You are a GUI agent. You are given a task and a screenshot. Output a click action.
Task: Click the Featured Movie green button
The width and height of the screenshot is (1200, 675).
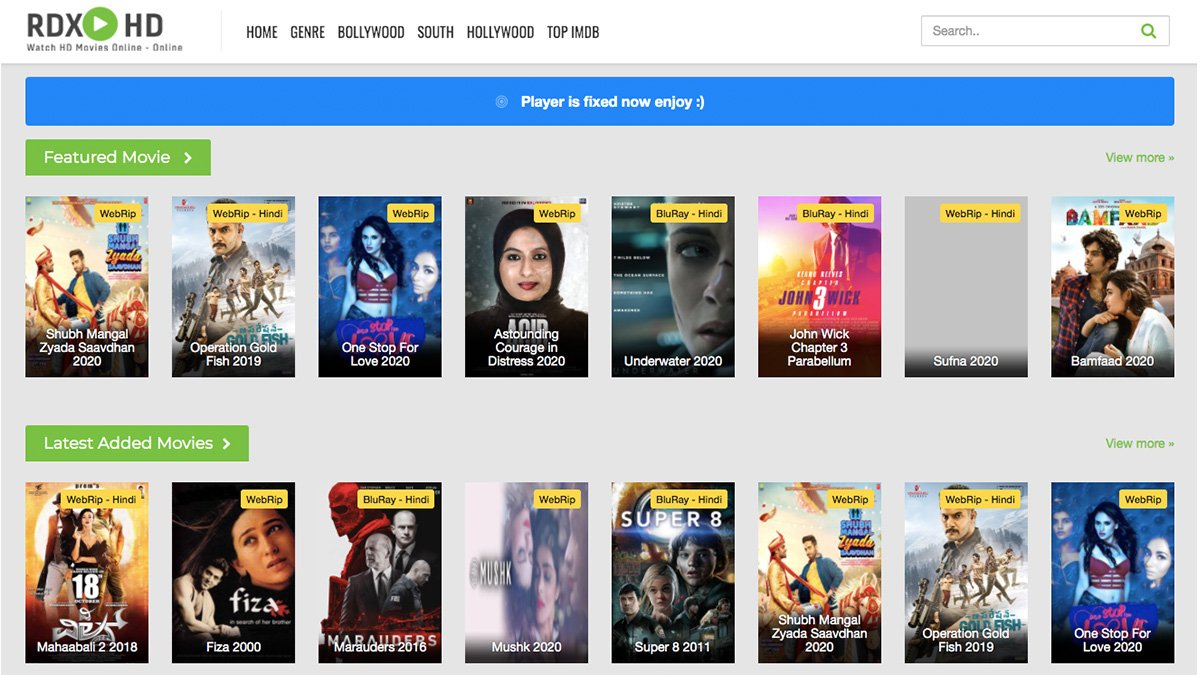(x=118, y=157)
